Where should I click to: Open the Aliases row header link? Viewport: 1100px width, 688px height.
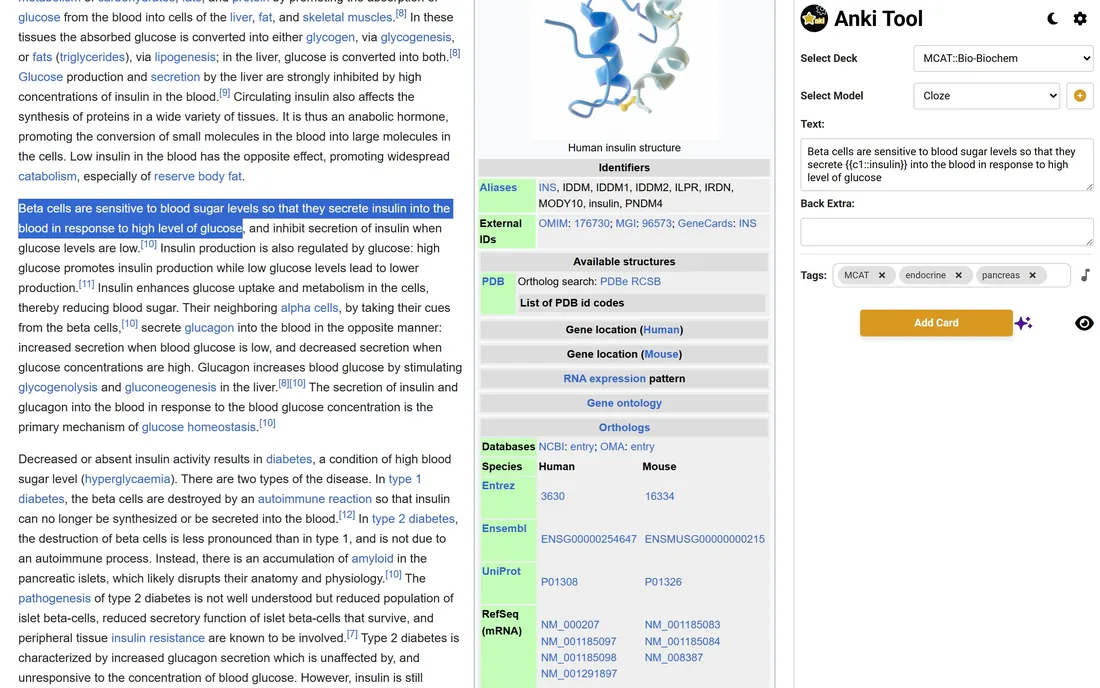pos(498,187)
